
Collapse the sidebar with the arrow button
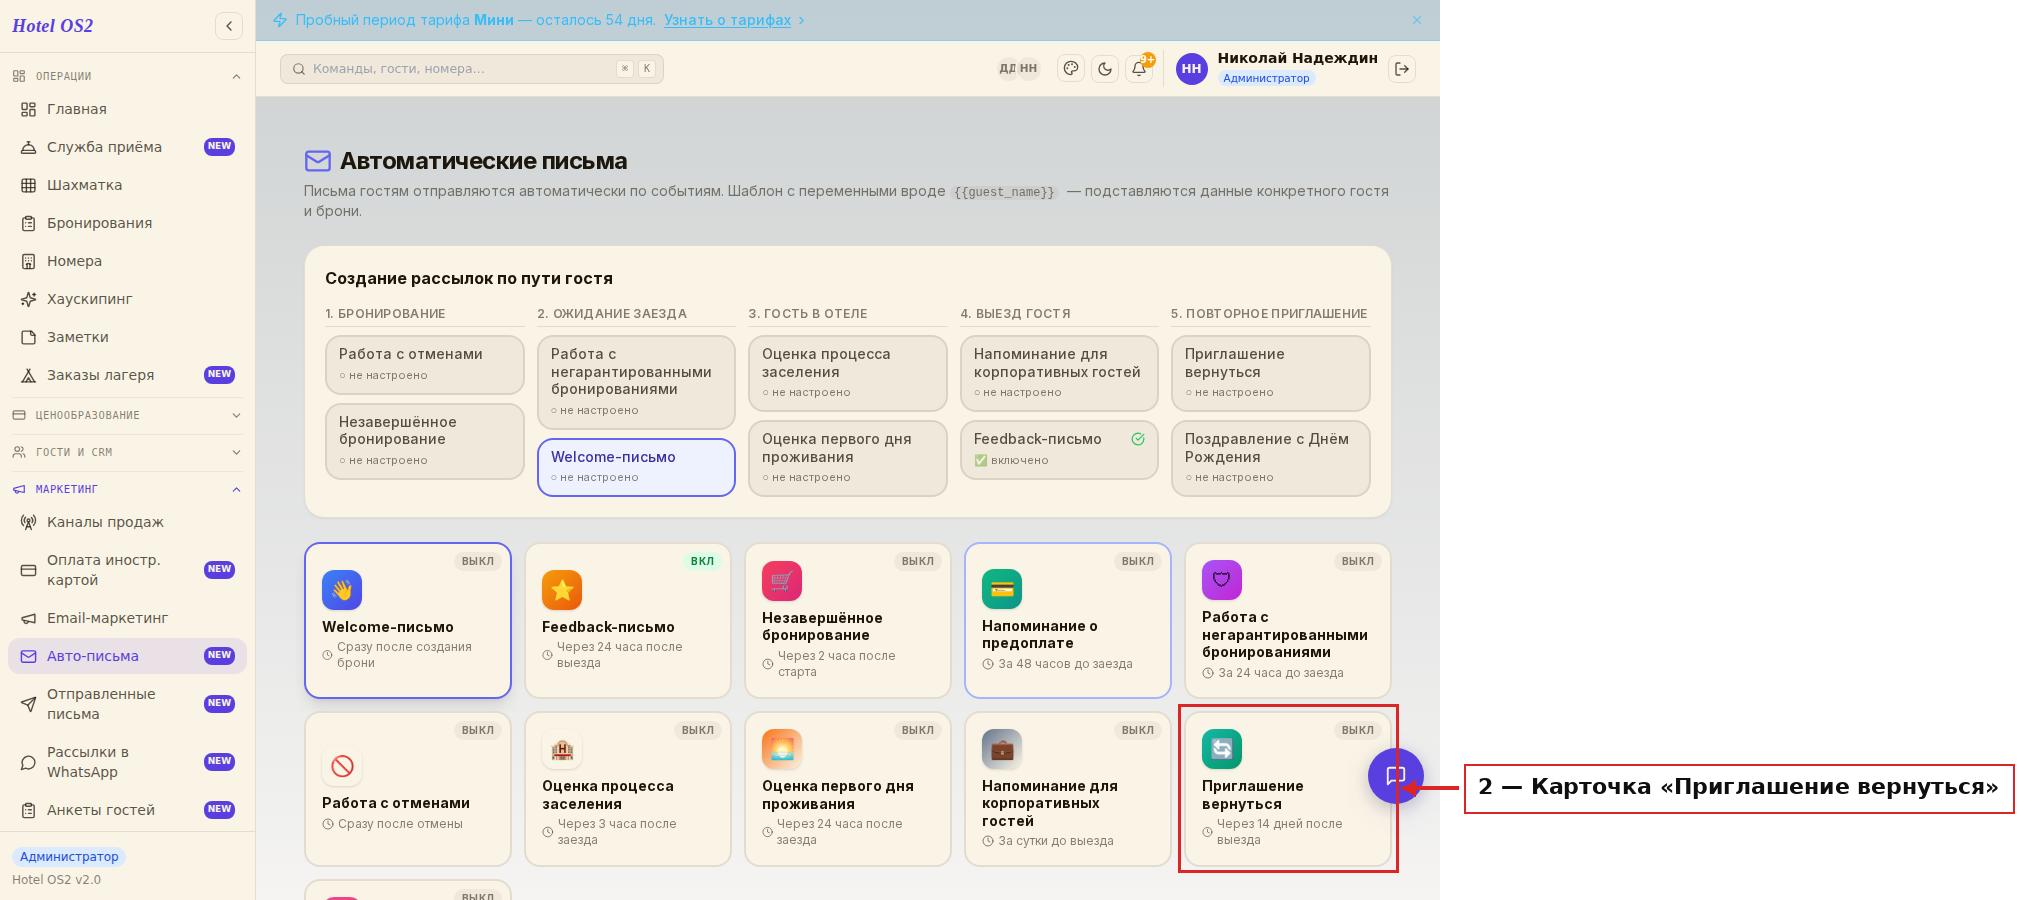tap(229, 26)
